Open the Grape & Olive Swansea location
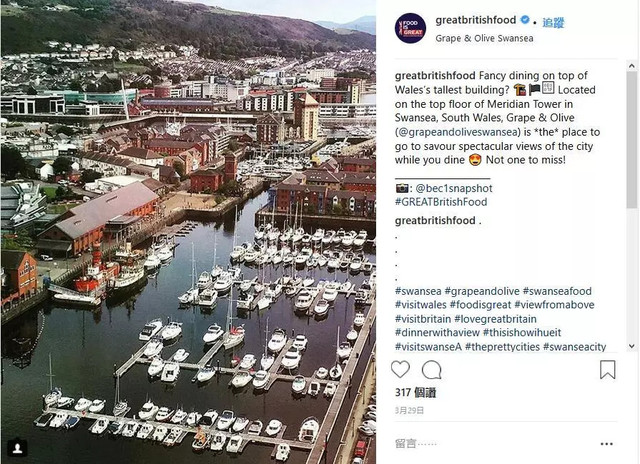The image size is (640, 464). [x=484, y=38]
